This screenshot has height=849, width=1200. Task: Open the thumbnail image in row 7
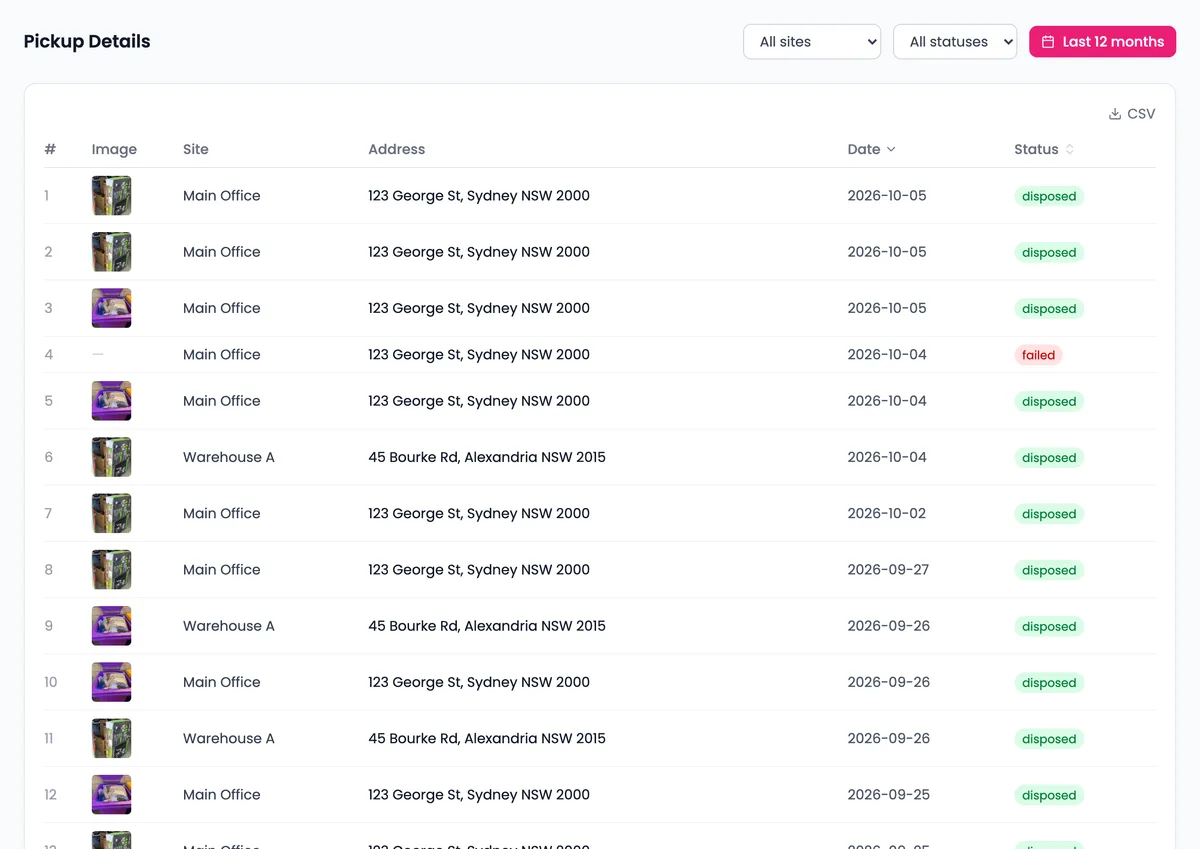111,513
